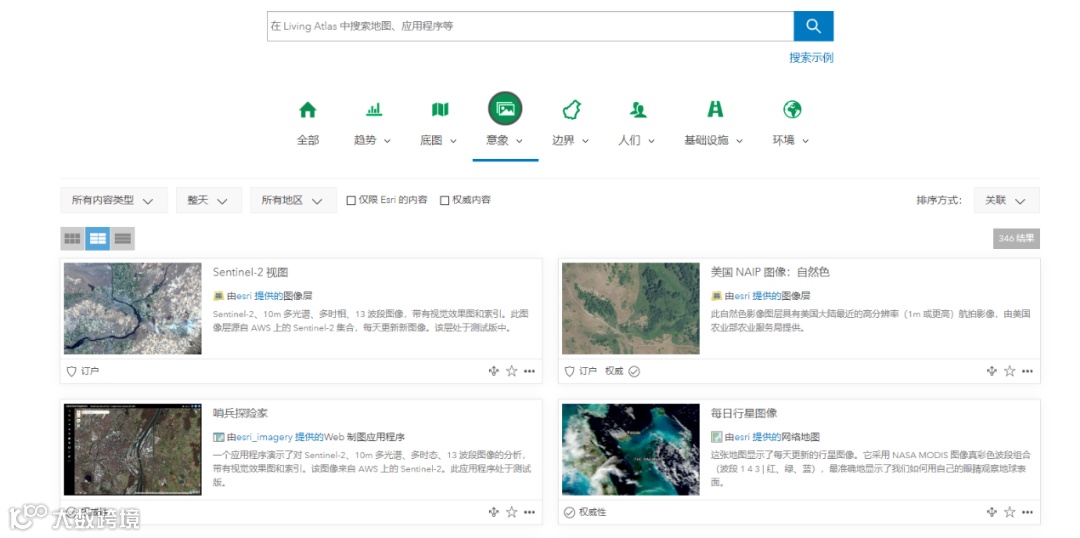Open 所有地区 region dropdown
Image resolution: width=1080 pixels, height=538 pixels.
click(x=293, y=200)
